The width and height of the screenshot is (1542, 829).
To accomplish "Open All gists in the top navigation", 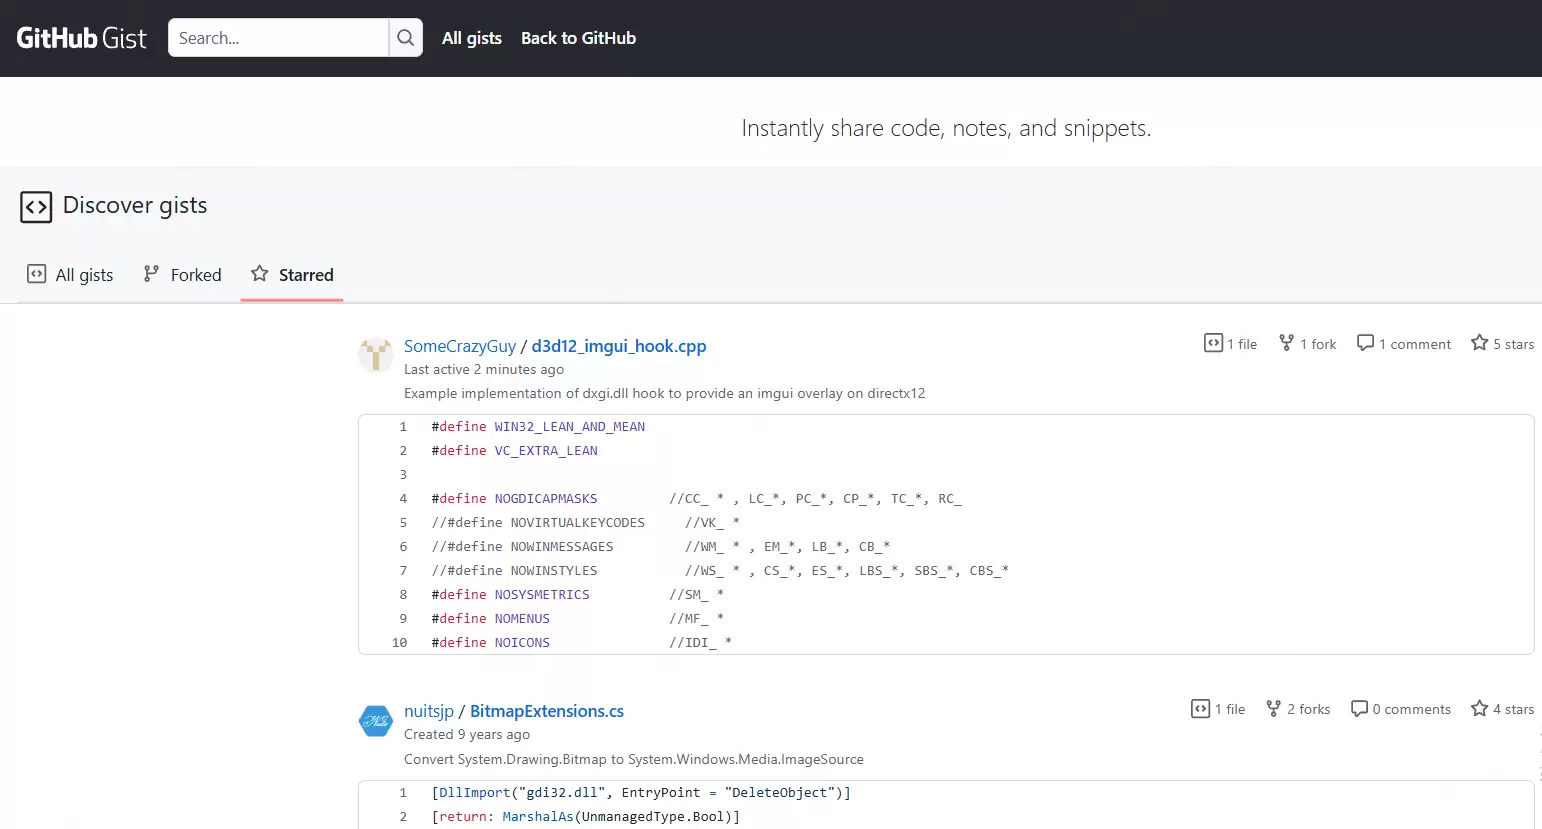I will pos(472,38).
